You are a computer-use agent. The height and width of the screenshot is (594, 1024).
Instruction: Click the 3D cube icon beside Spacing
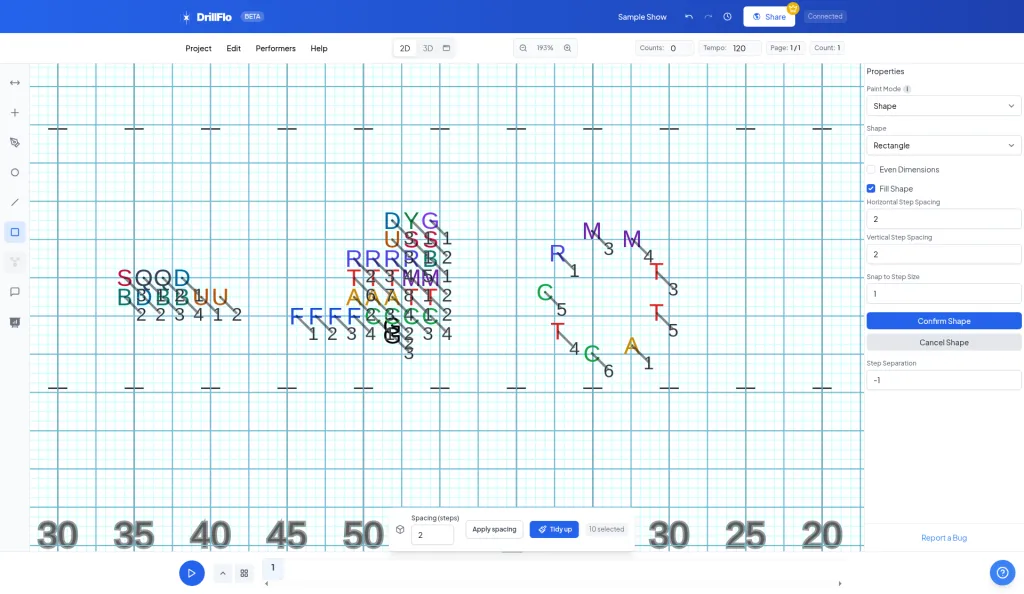(x=400, y=529)
